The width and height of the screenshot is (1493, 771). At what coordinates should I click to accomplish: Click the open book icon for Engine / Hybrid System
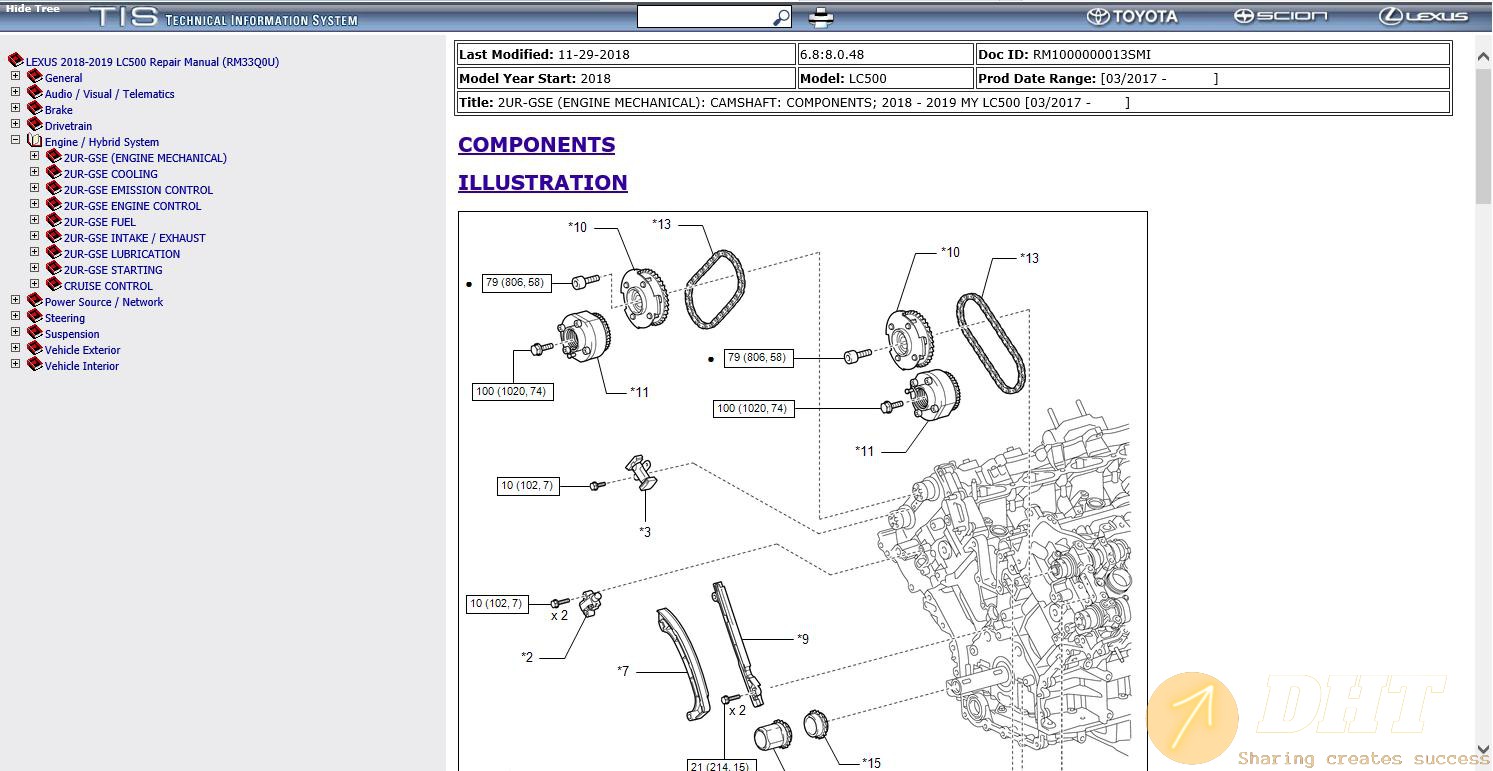tap(34, 140)
